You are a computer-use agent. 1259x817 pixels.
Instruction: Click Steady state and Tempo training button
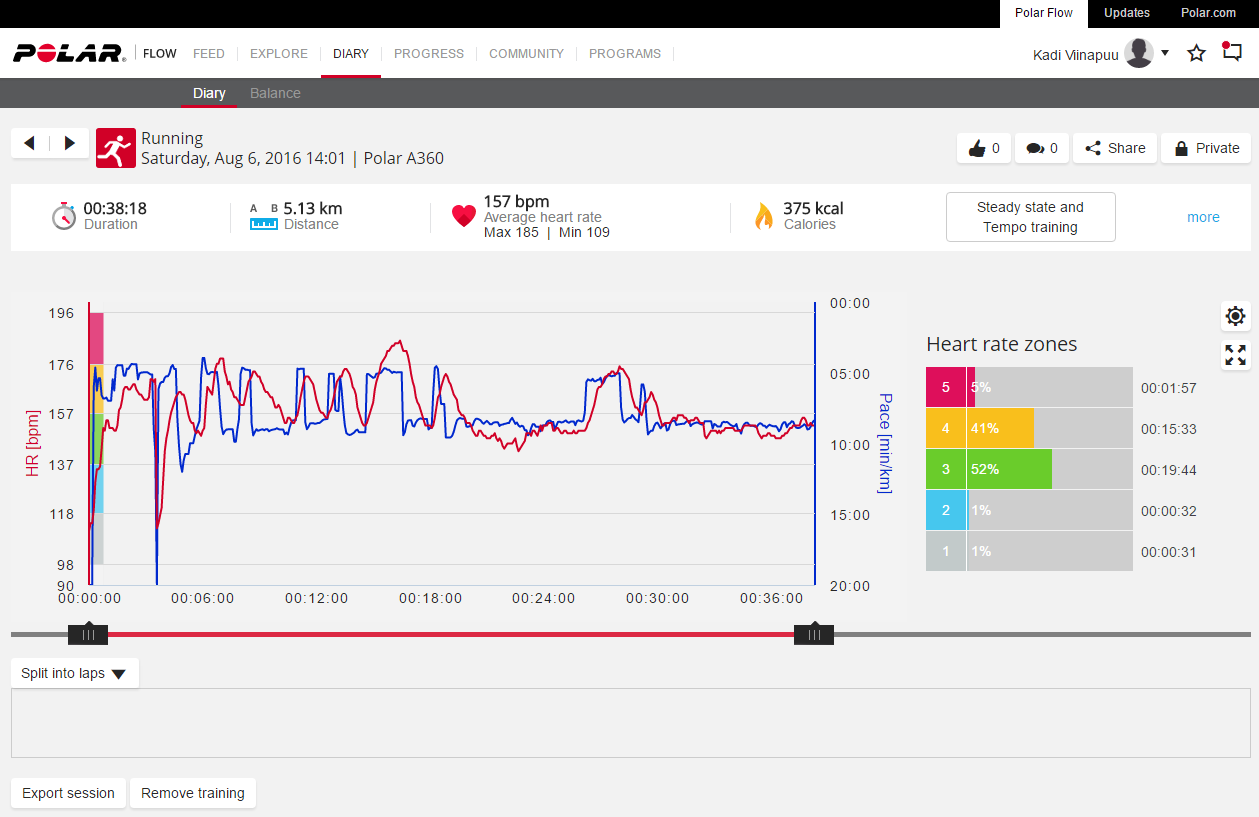click(x=1030, y=217)
